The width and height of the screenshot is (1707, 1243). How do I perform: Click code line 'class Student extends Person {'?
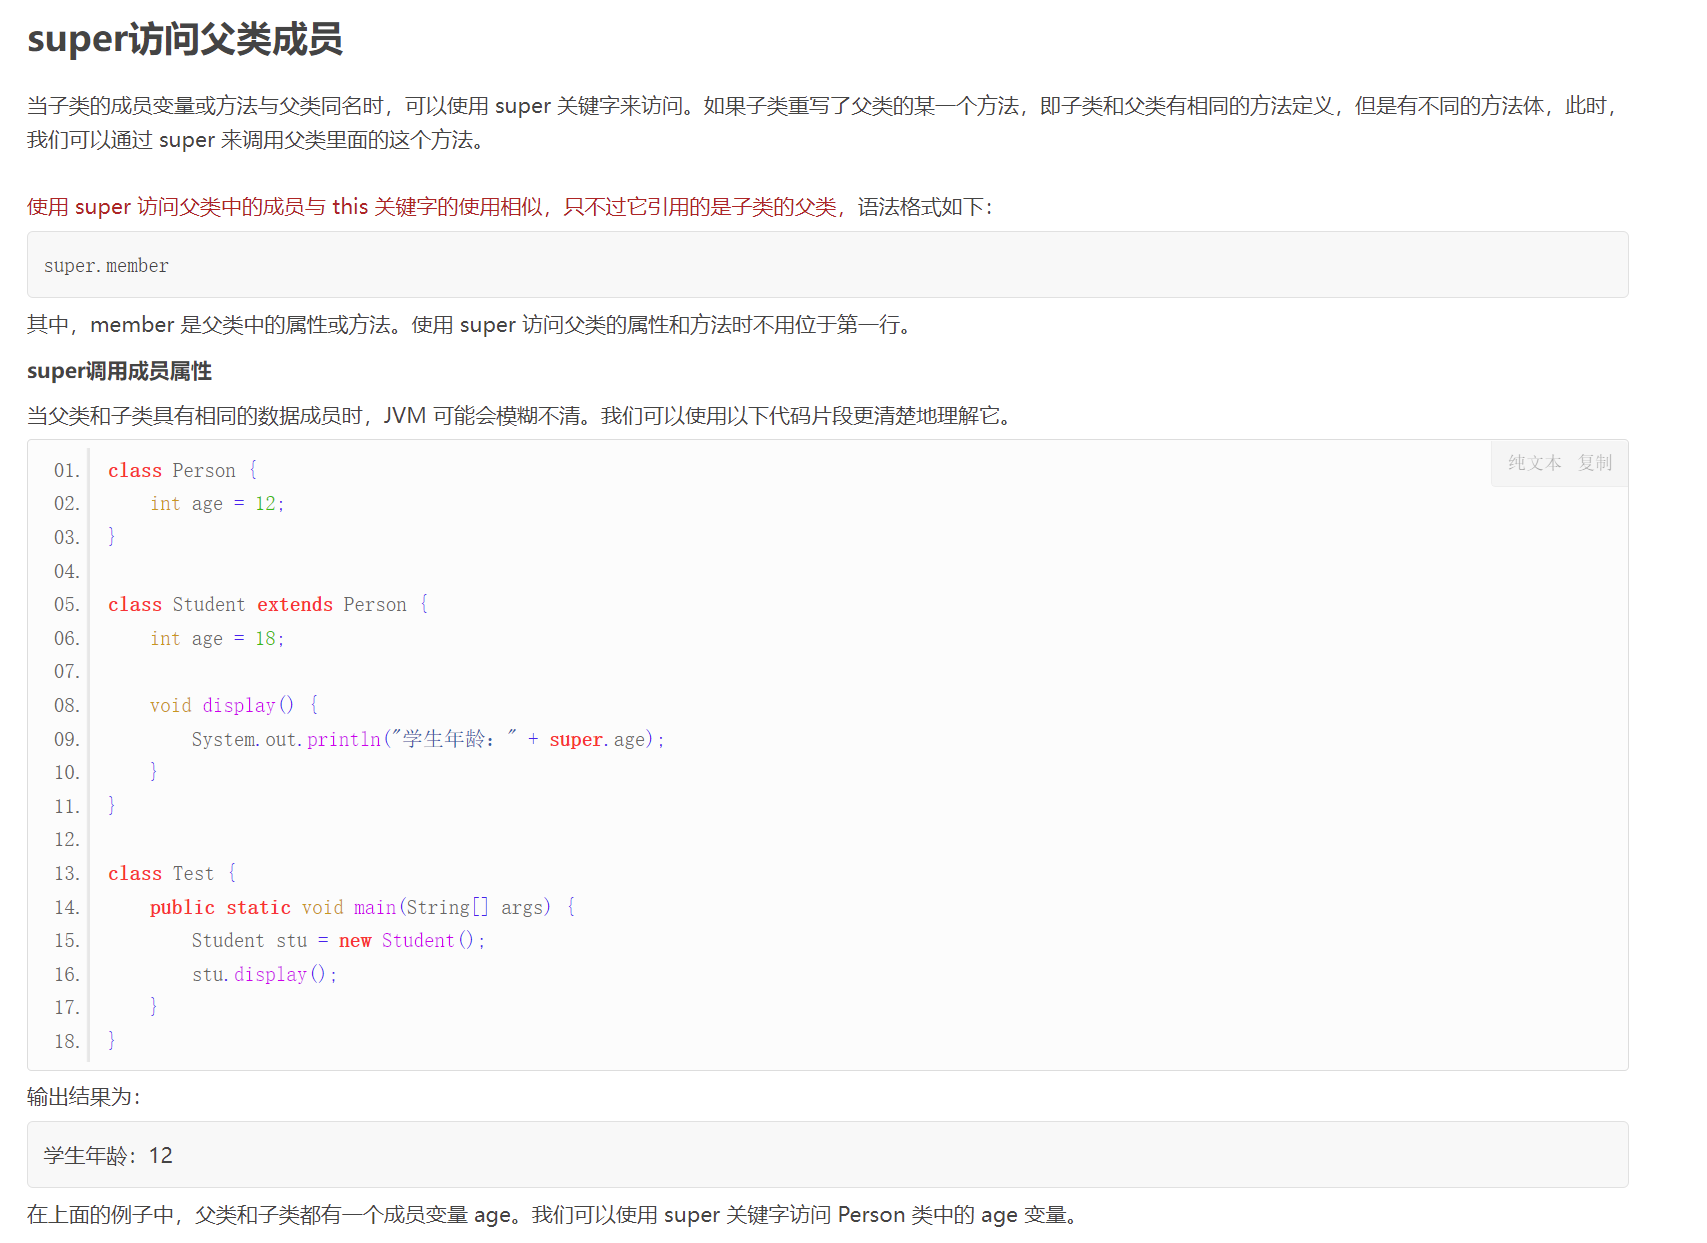point(268,604)
